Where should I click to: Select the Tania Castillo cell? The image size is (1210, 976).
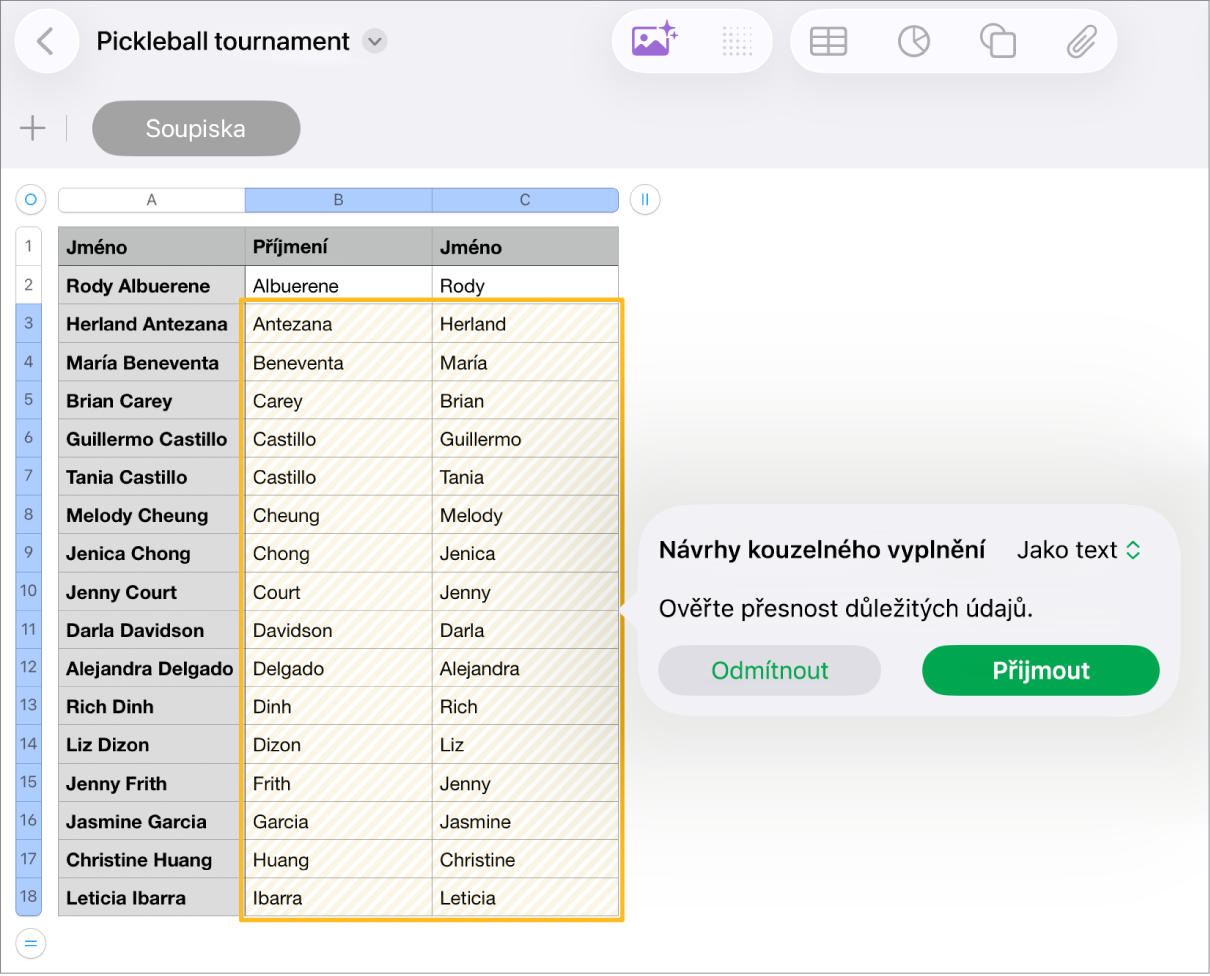[151, 477]
